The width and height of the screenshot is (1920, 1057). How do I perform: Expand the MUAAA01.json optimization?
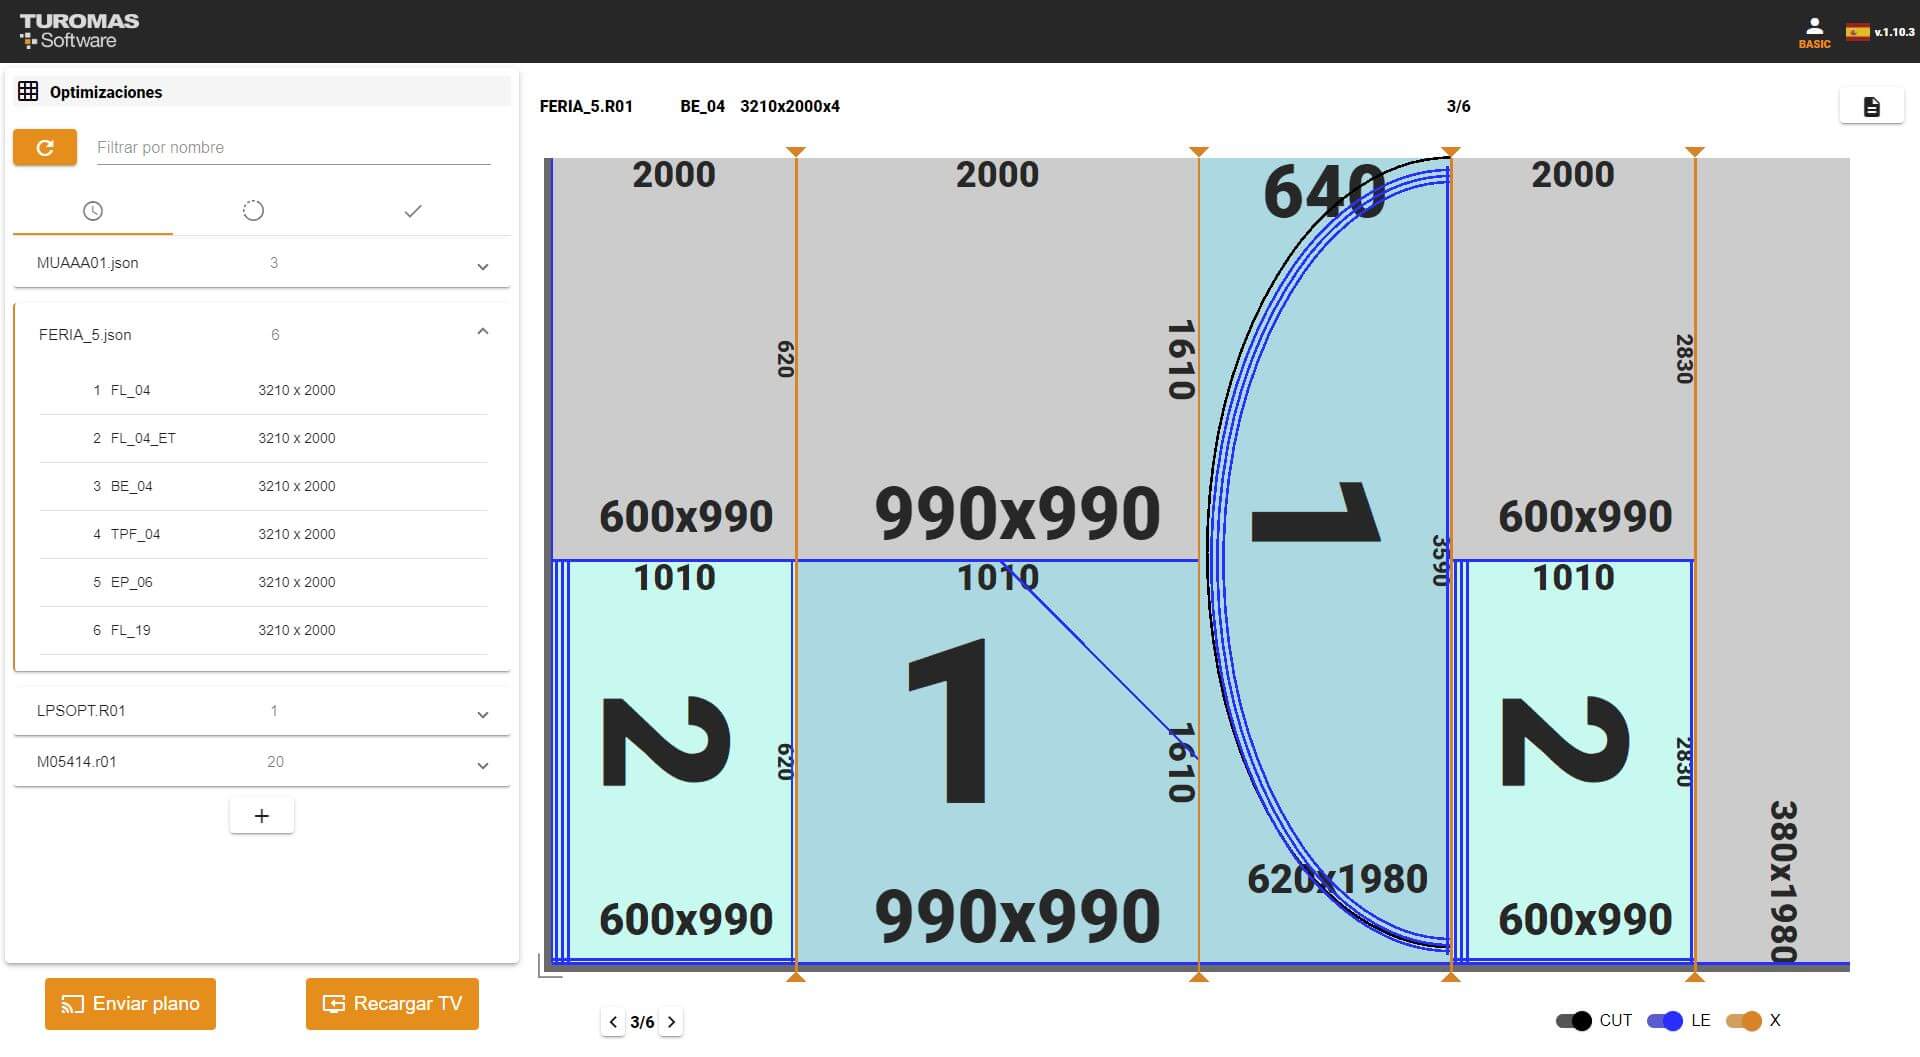(482, 266)
